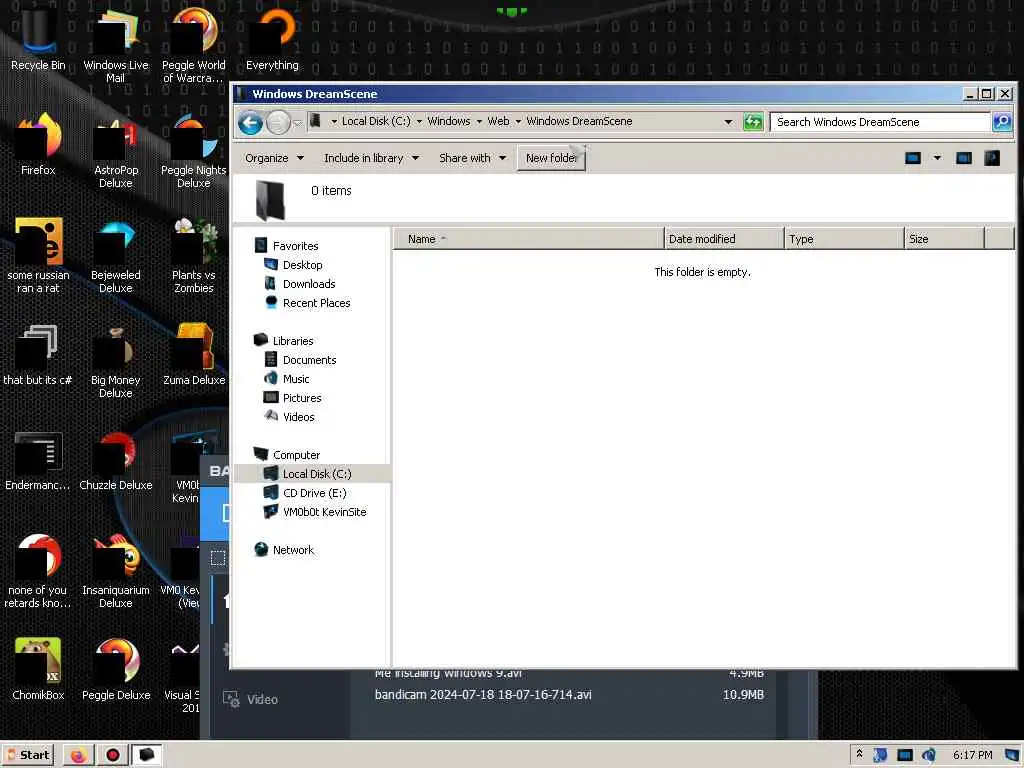
Task: Open Peggle World of Warcraft shortcut
Action: pos(193,45)
